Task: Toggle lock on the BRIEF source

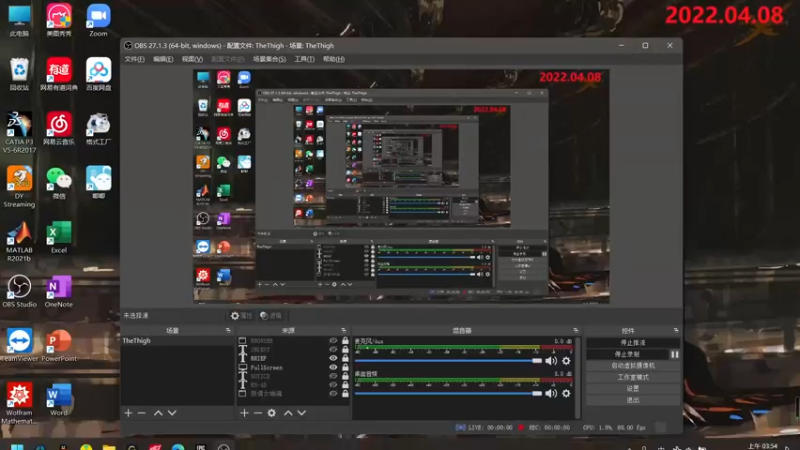Action: (x=345, y=358)
